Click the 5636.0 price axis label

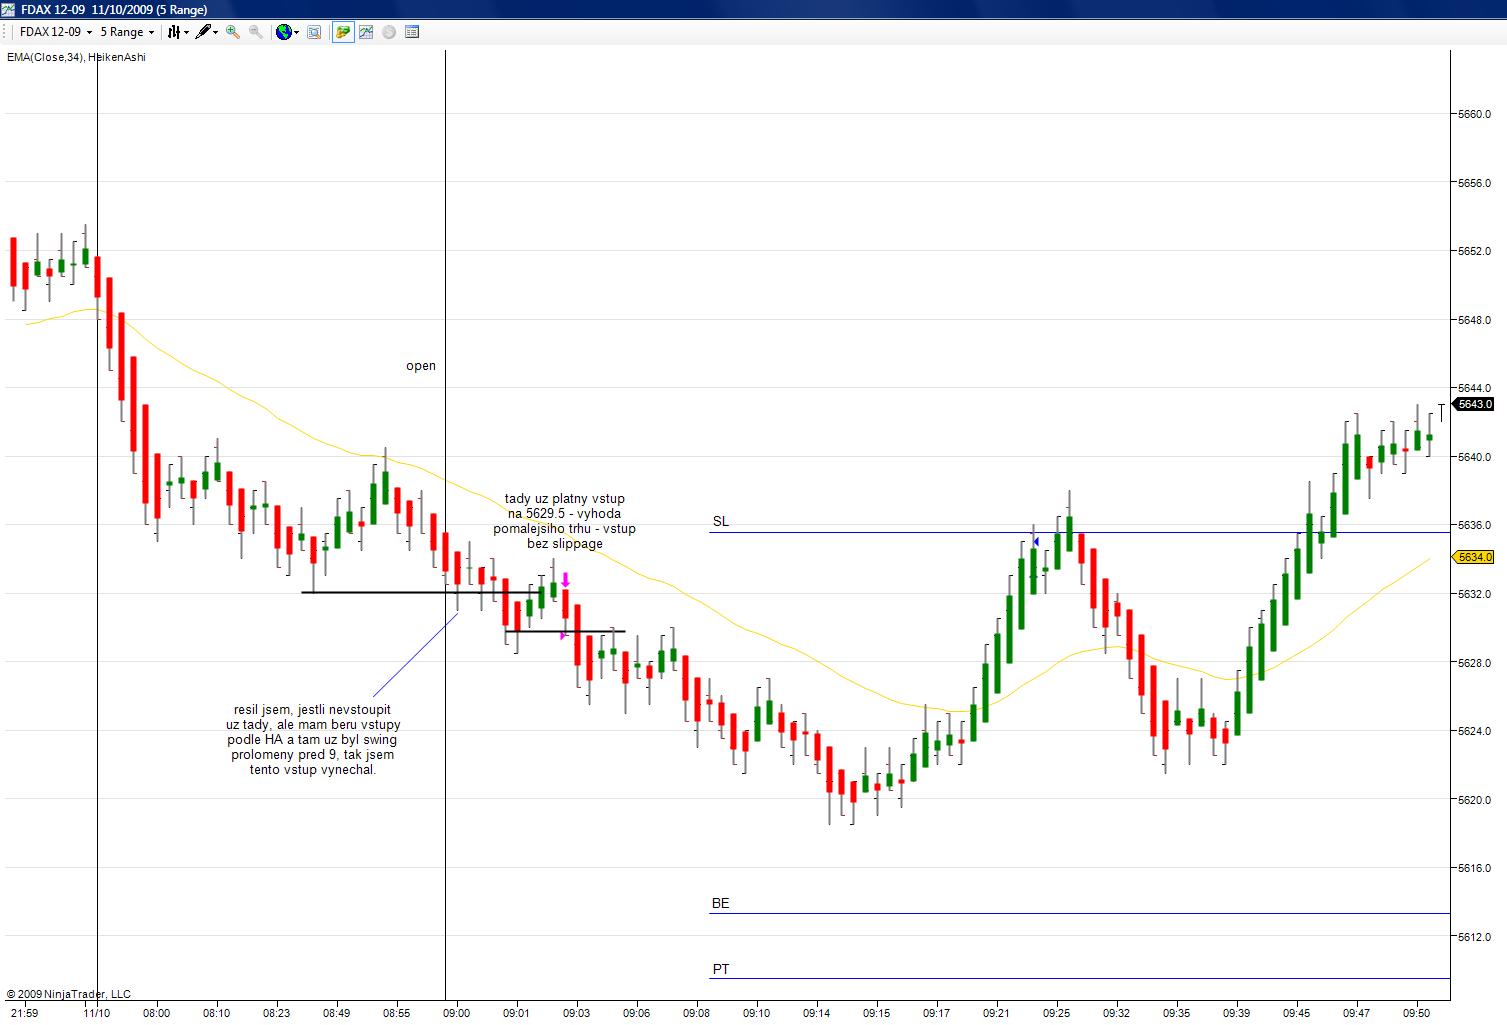tap(1474, 525)
